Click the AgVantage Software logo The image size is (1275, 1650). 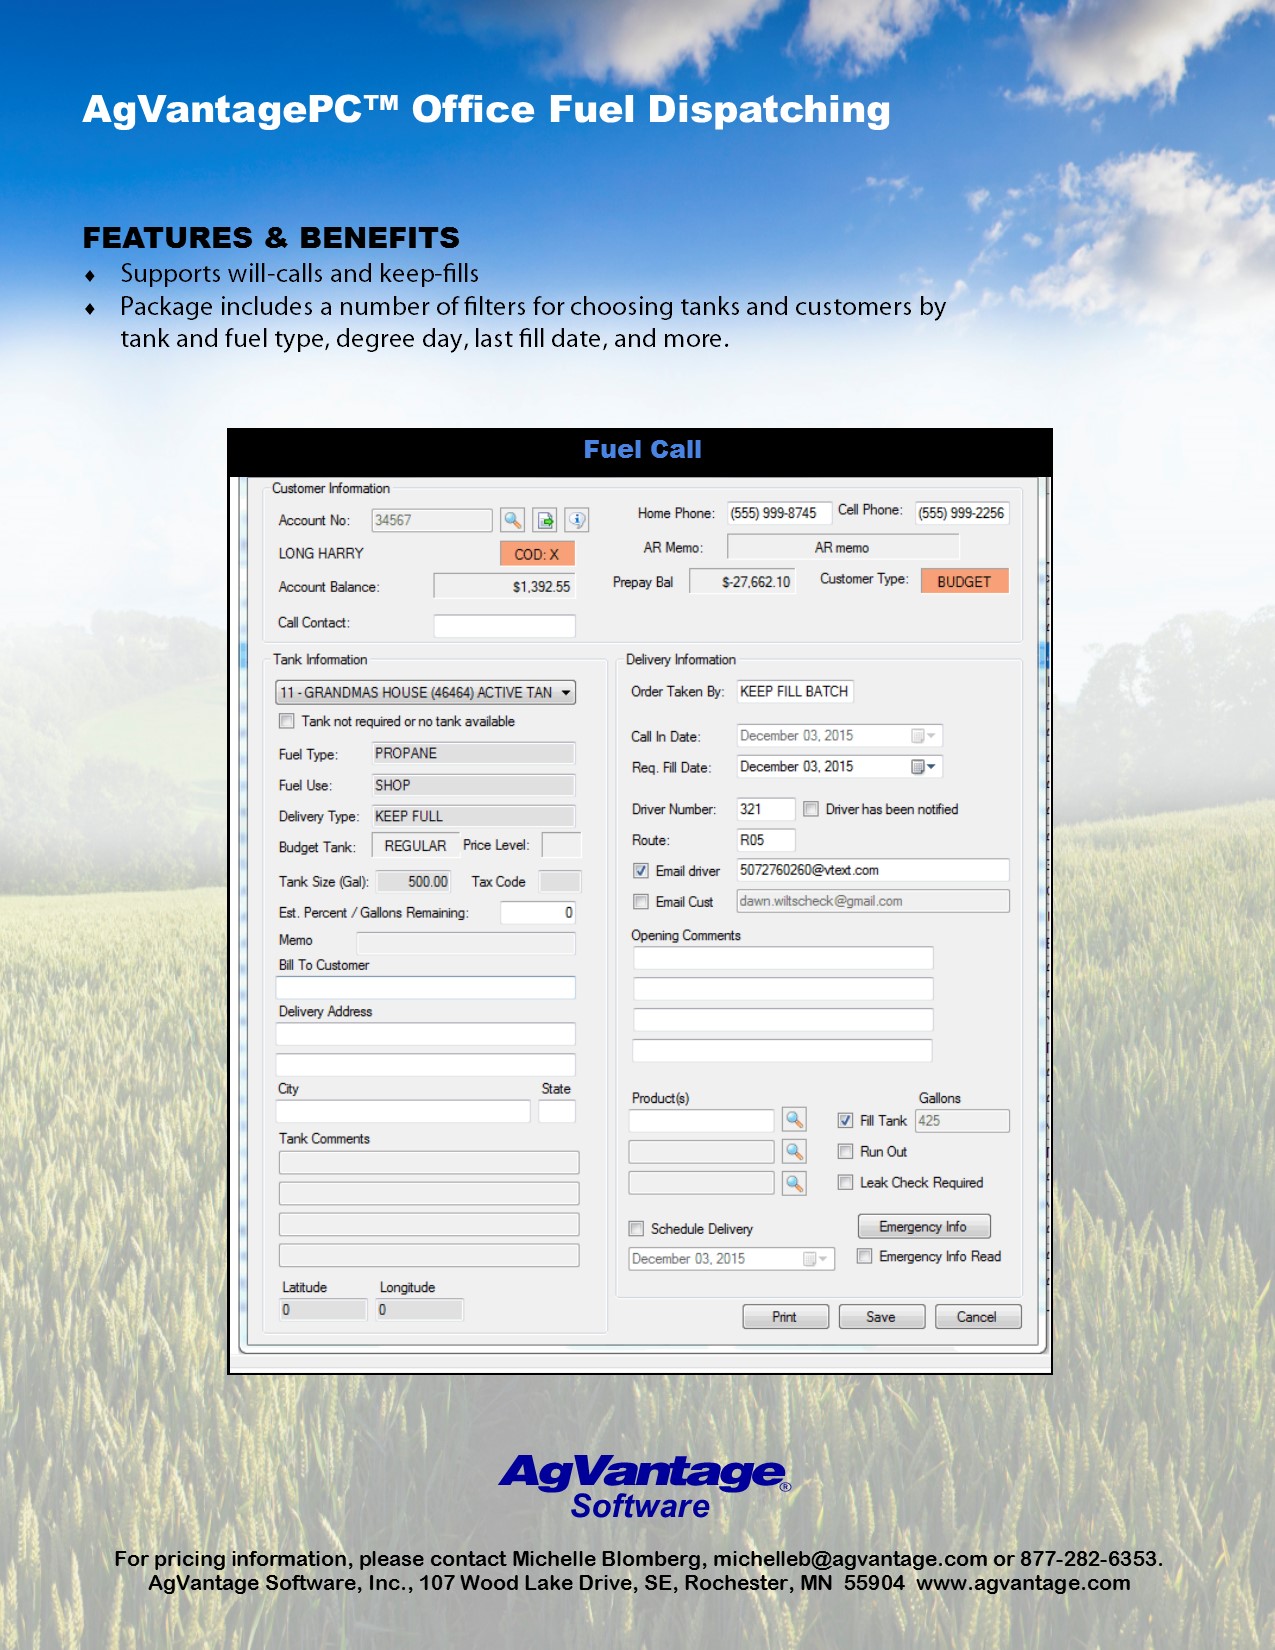[x=644, y=1486]
